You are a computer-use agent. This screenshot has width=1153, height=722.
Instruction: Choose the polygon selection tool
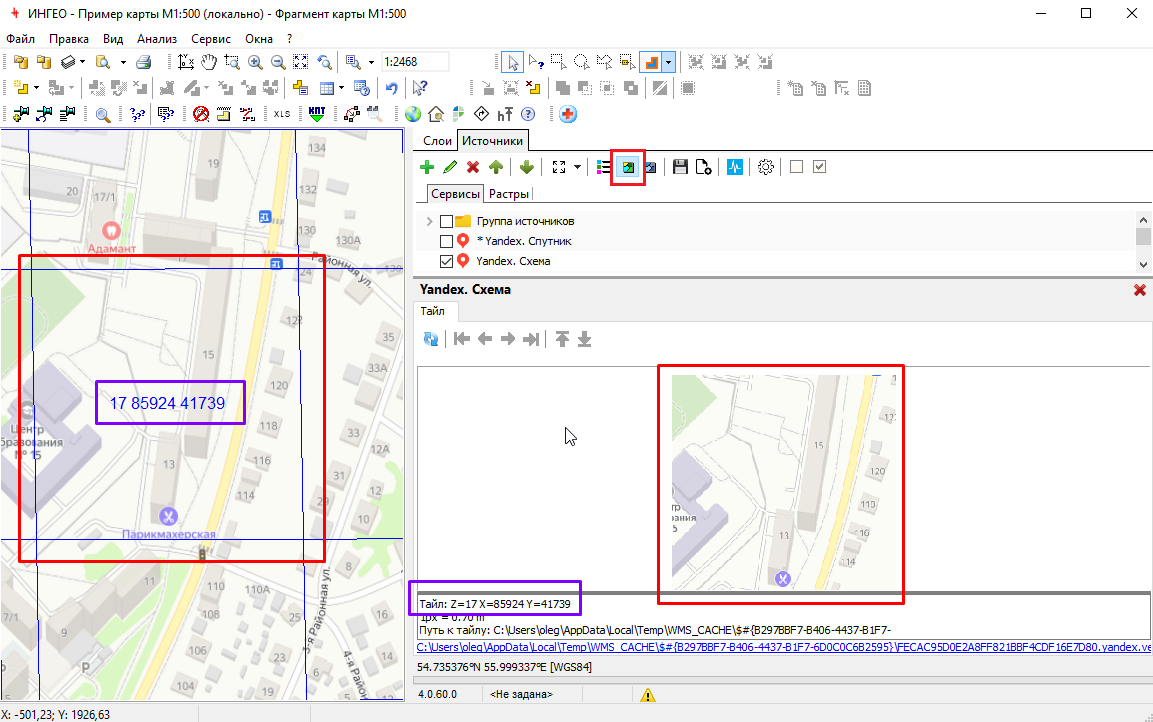click(x=604, y=62)
